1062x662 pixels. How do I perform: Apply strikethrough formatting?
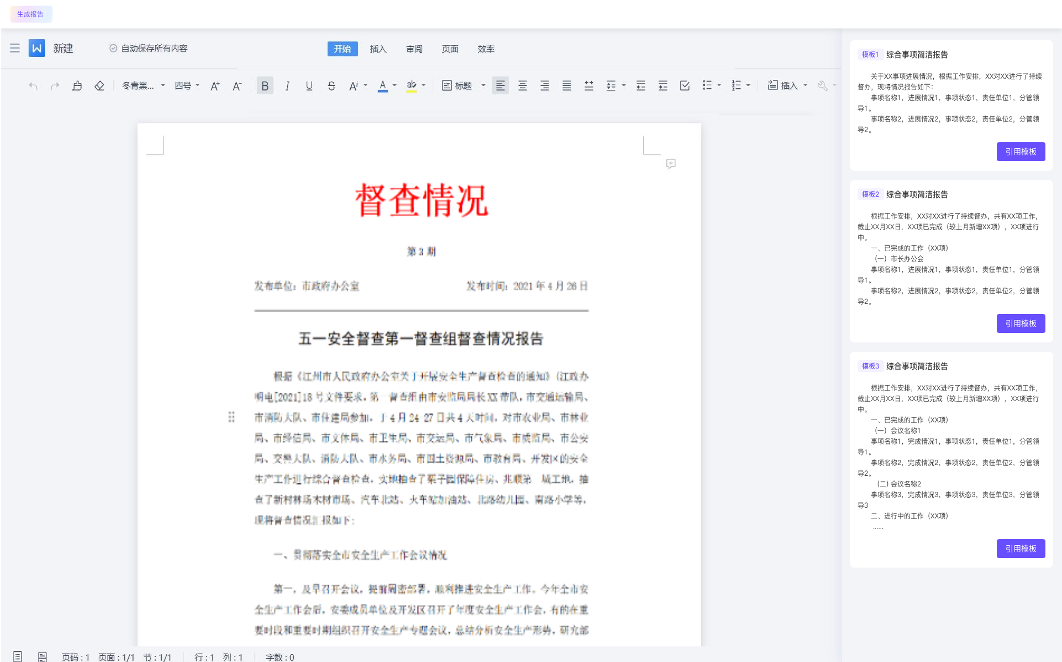(330, 86)
